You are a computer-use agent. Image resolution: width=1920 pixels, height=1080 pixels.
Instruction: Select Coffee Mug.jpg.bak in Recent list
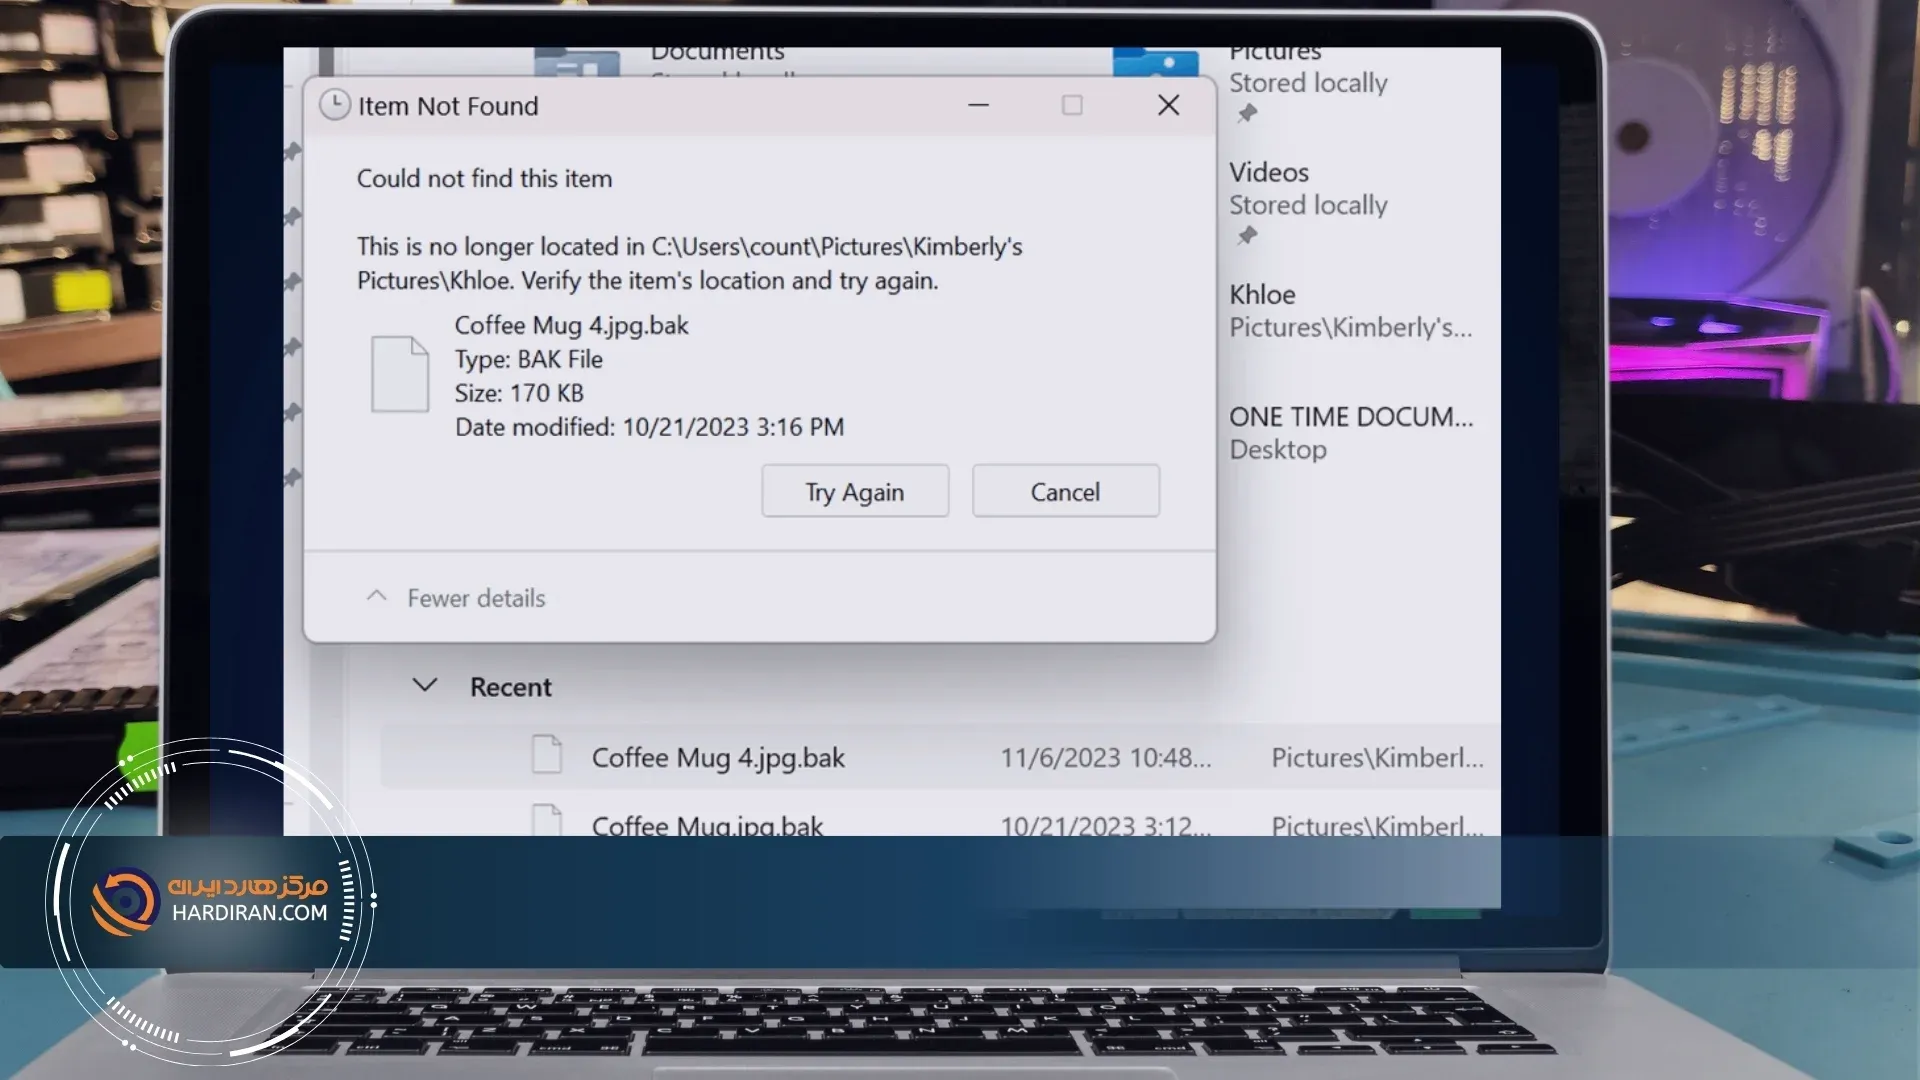[x=707, y=825]
